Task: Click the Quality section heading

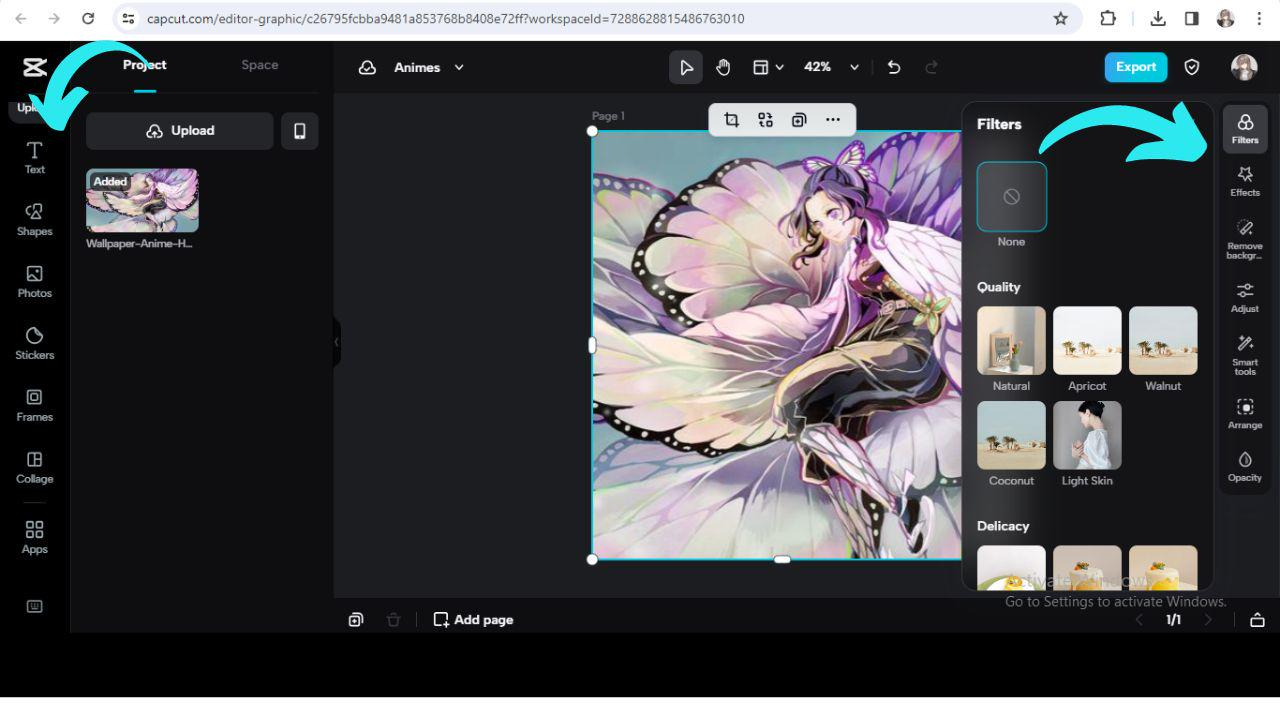Action: coord(999,287)
